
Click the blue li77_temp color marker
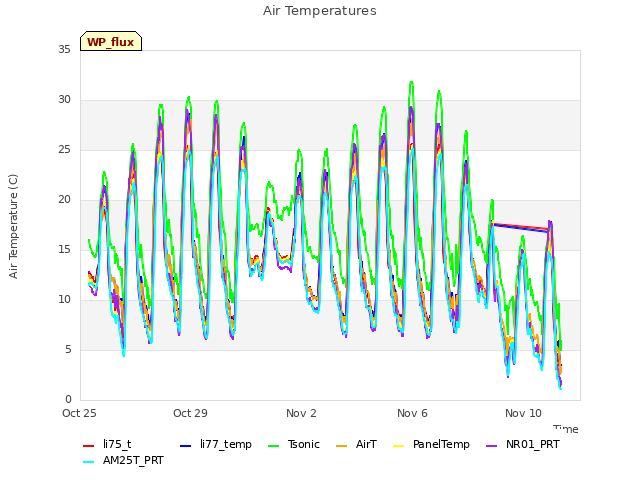coord(186,446)
